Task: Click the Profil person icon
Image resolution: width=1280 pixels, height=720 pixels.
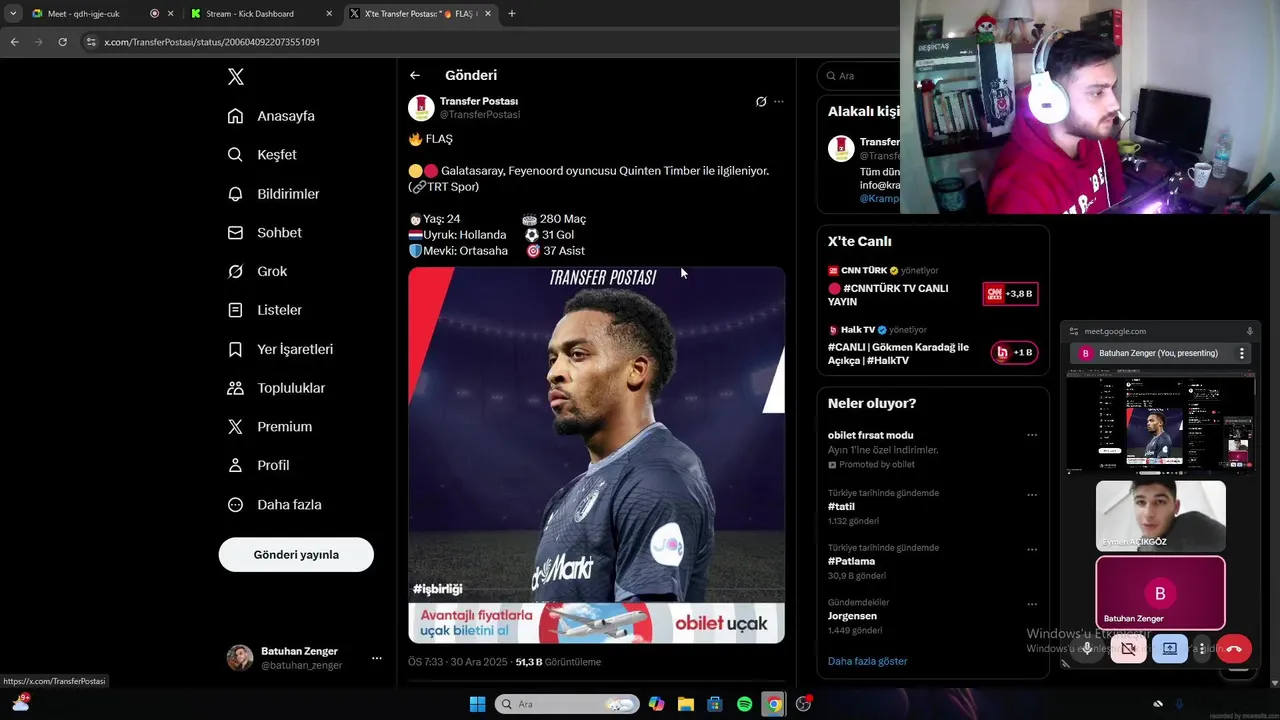Action: [235, 465]
